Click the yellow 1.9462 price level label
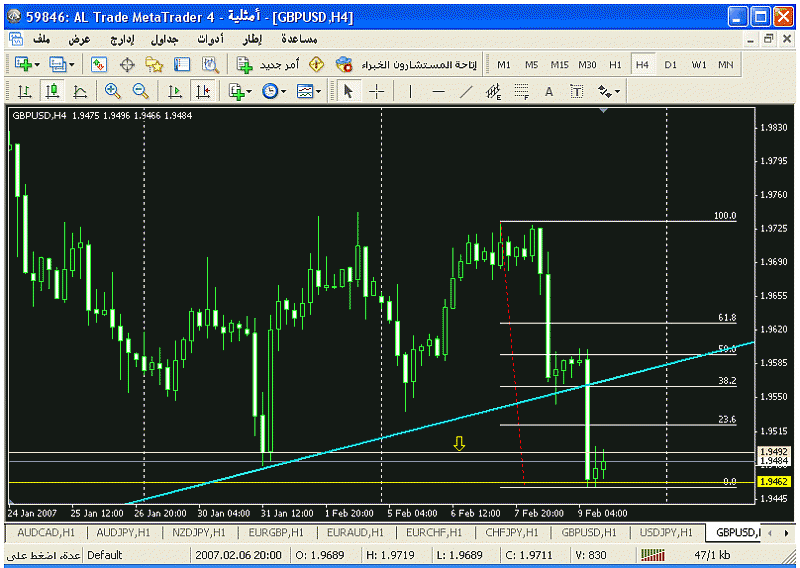This screenshot has width=800, height=568. tap(775, 482)
